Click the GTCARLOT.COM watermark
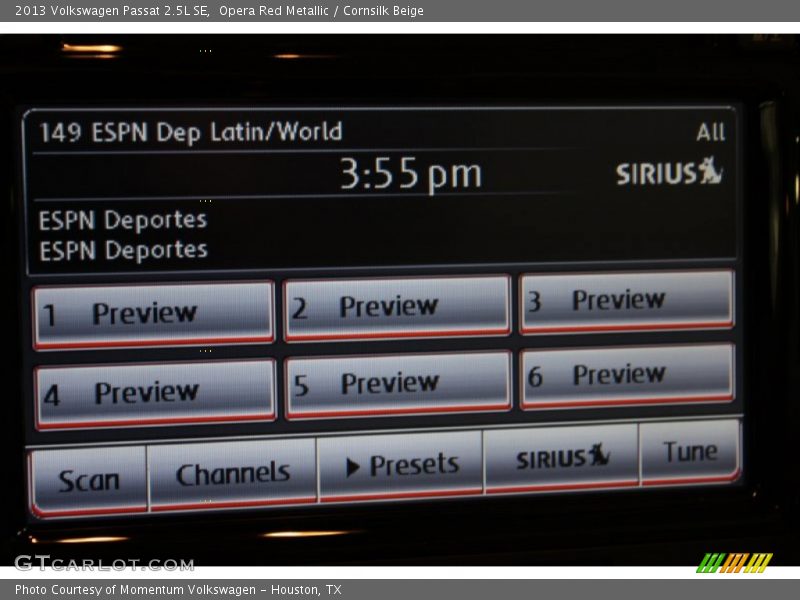 pos(104,564)
